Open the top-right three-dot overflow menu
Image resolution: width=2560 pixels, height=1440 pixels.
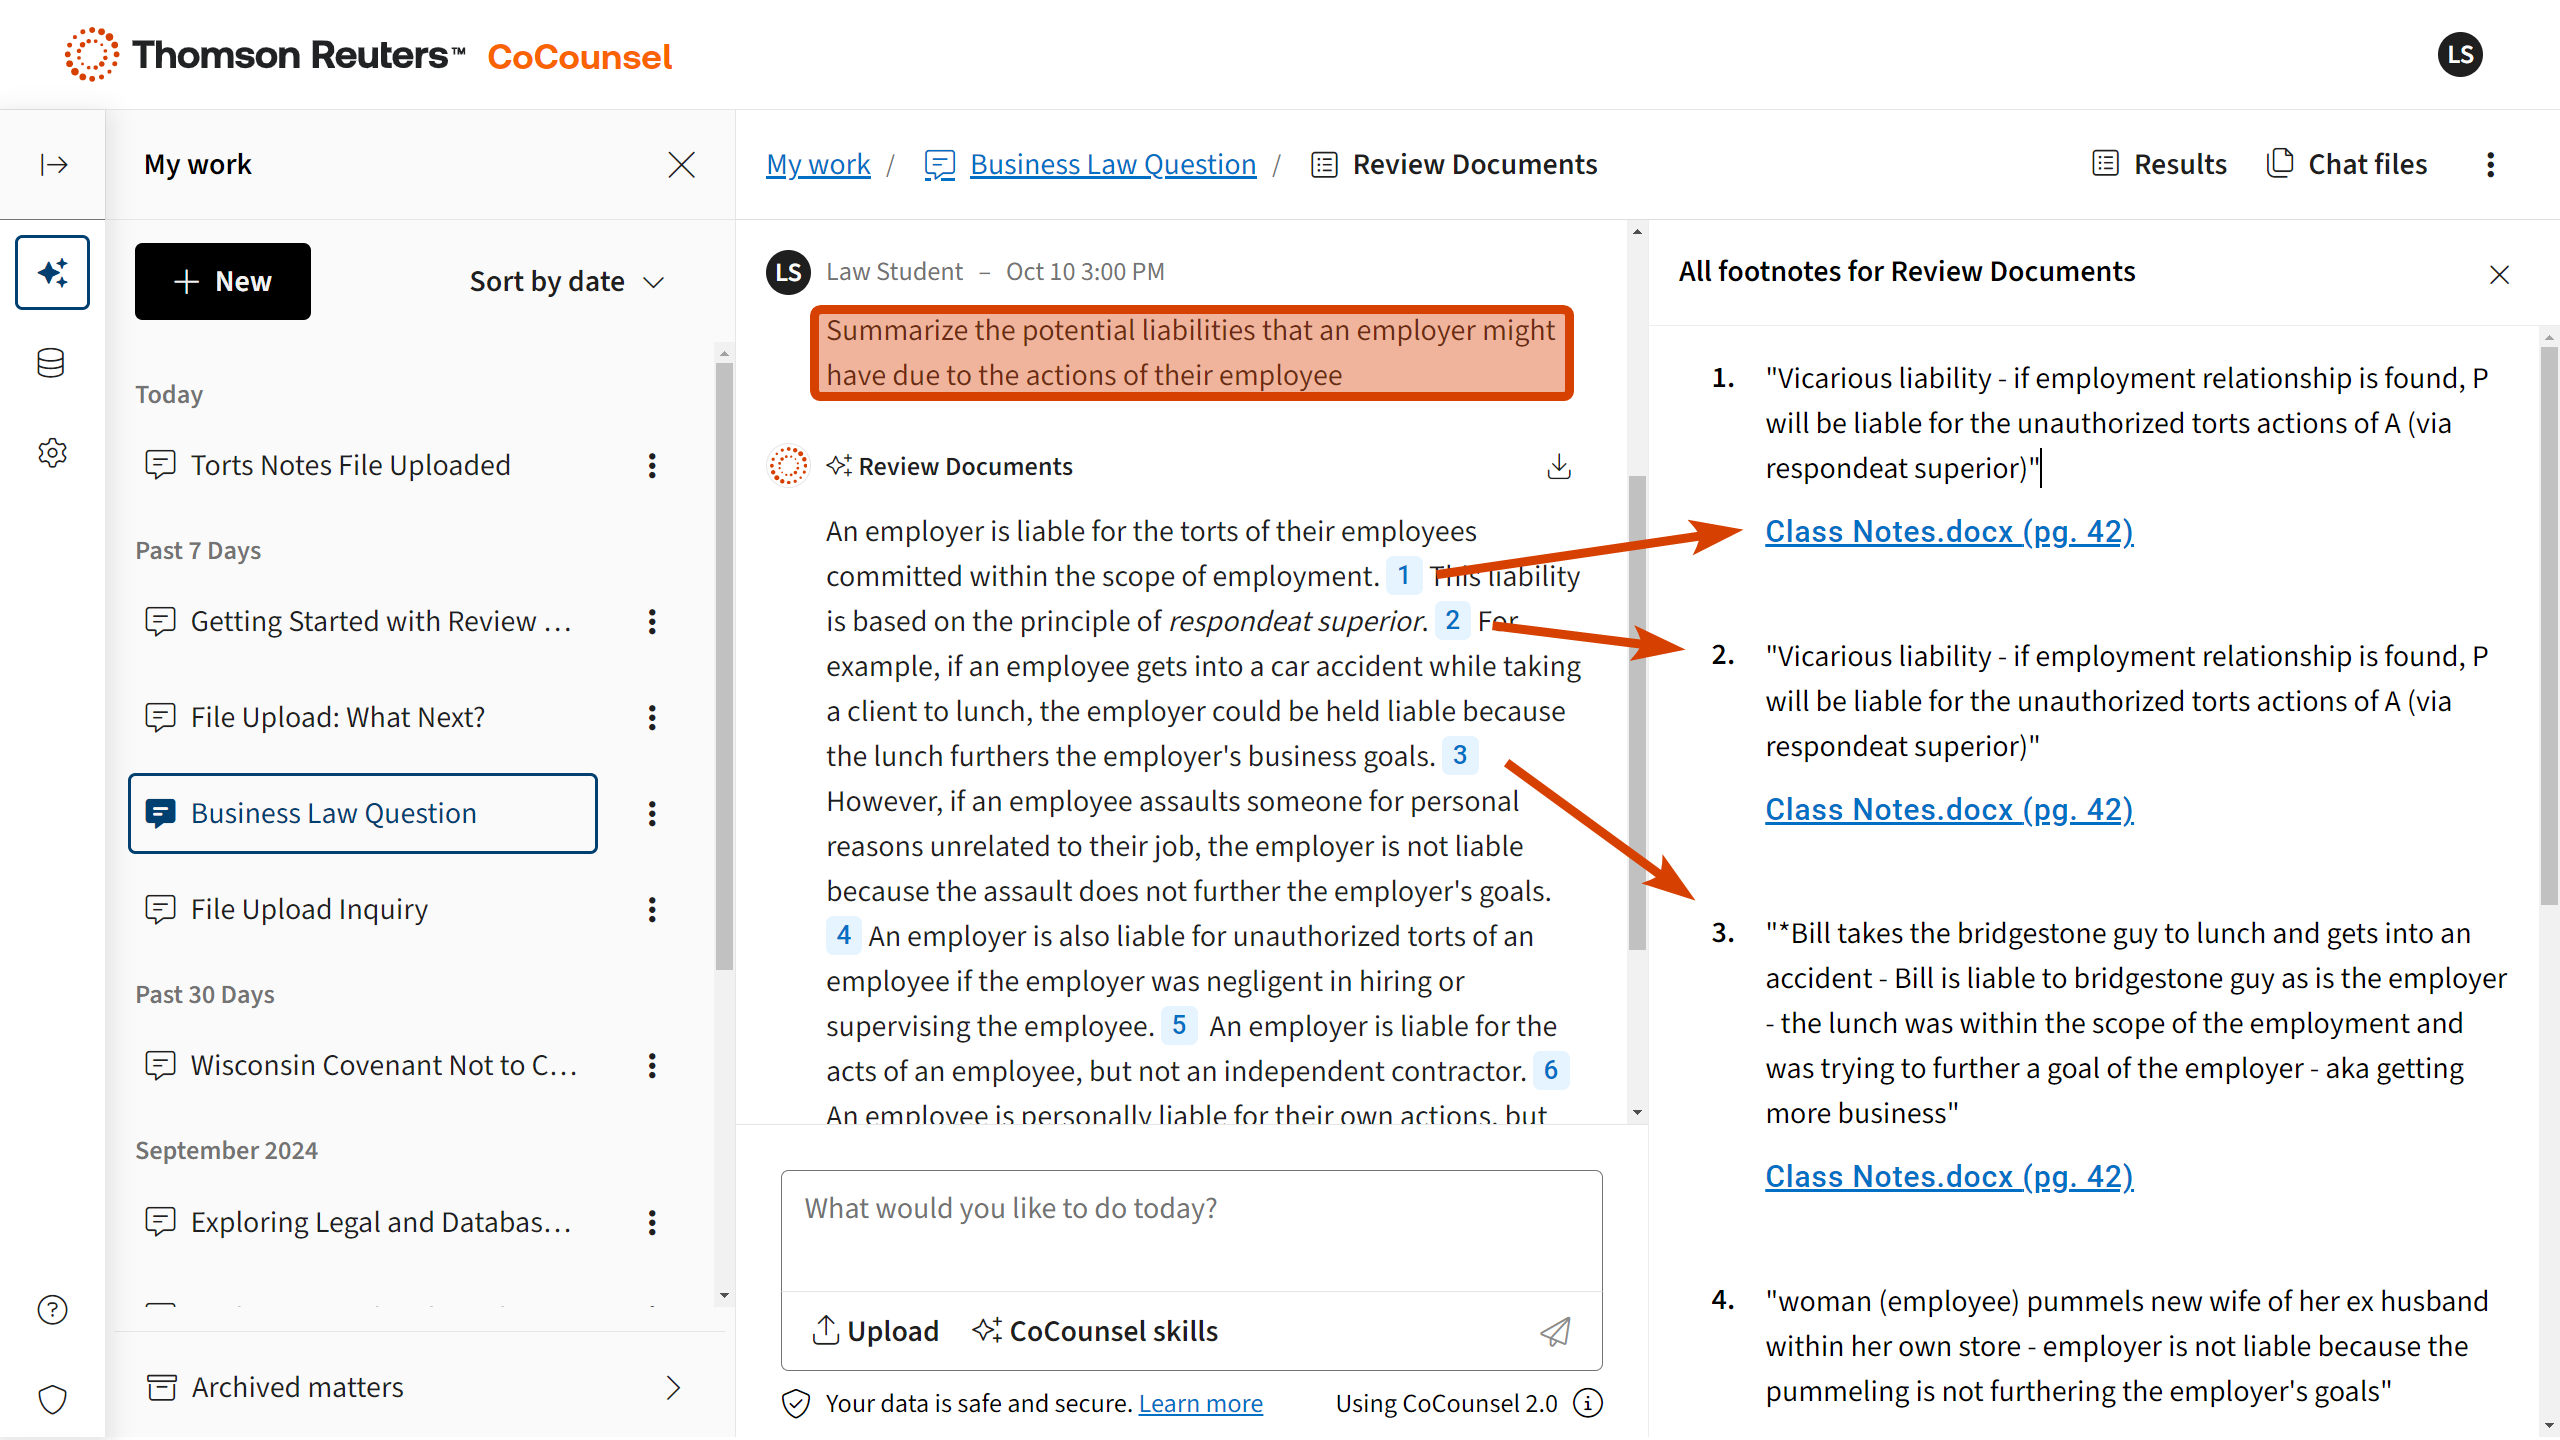[x=2490, y=164]
